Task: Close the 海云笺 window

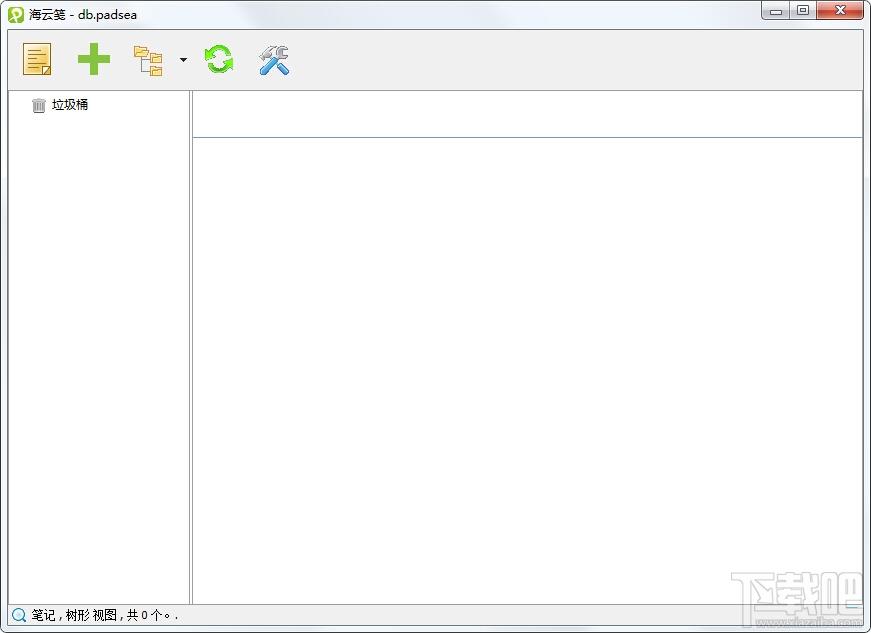Action: (x=840, y=11)
